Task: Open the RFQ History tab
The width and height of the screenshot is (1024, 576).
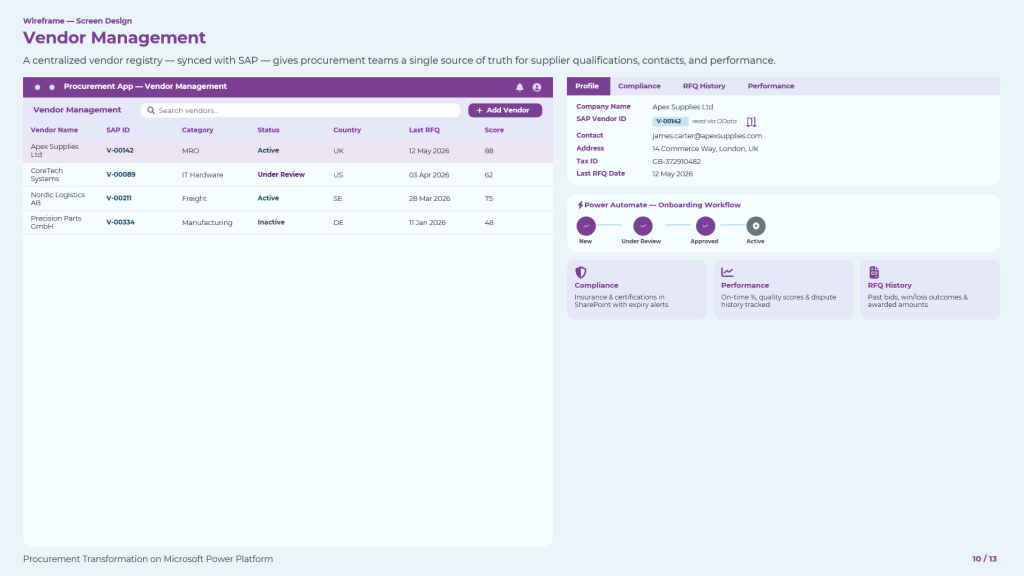Action: coord(704,86)
